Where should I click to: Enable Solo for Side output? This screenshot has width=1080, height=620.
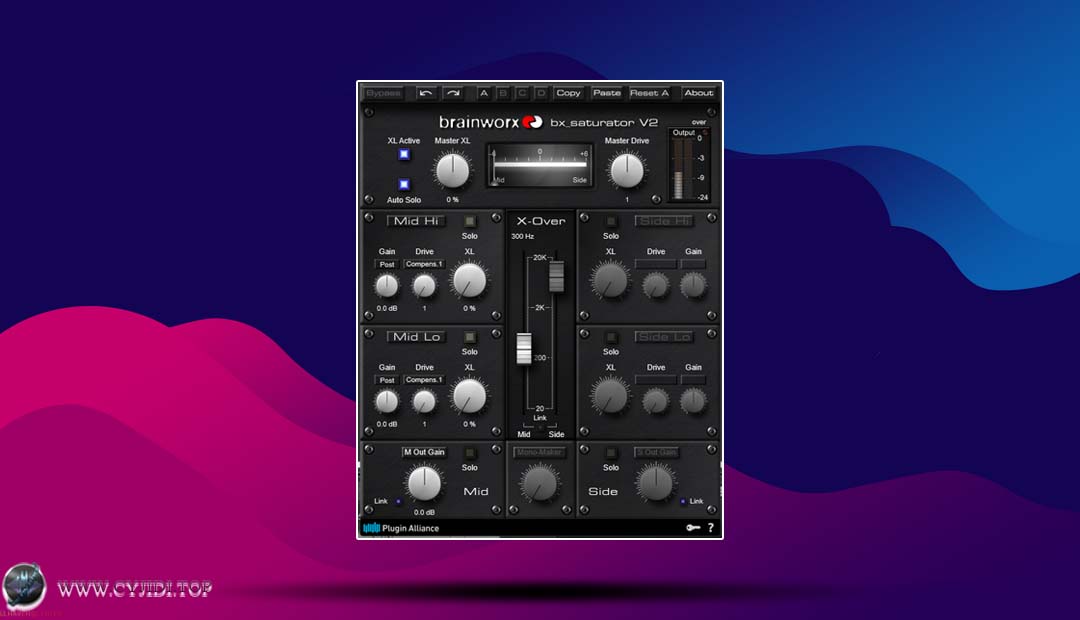click(611, 453)
